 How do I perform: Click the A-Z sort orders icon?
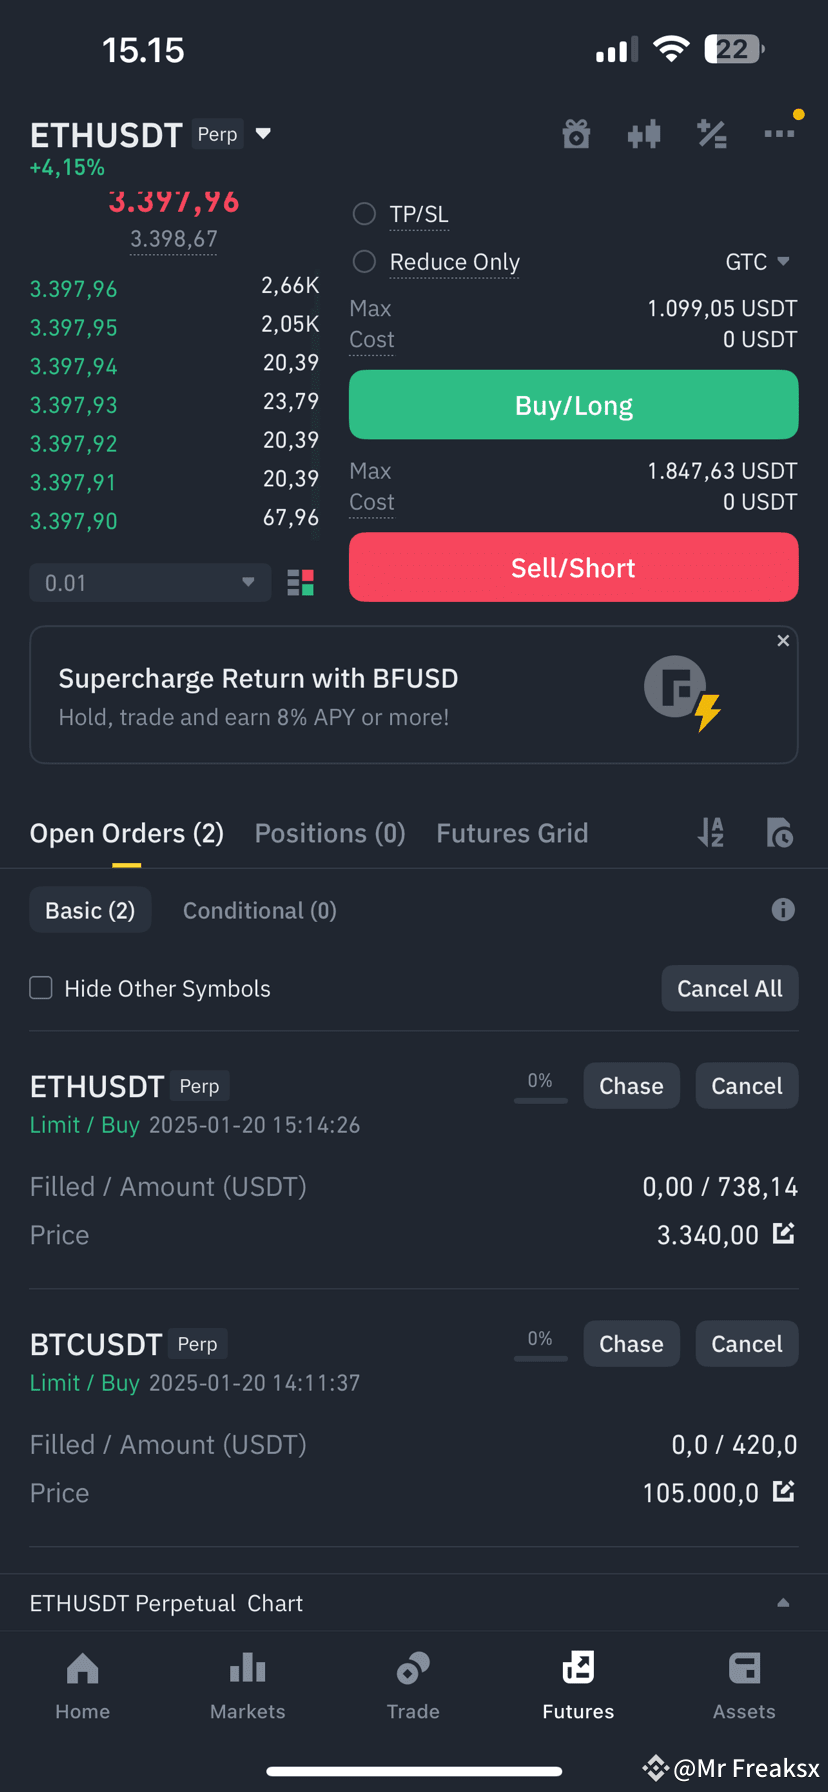click(x=711, y=832)
